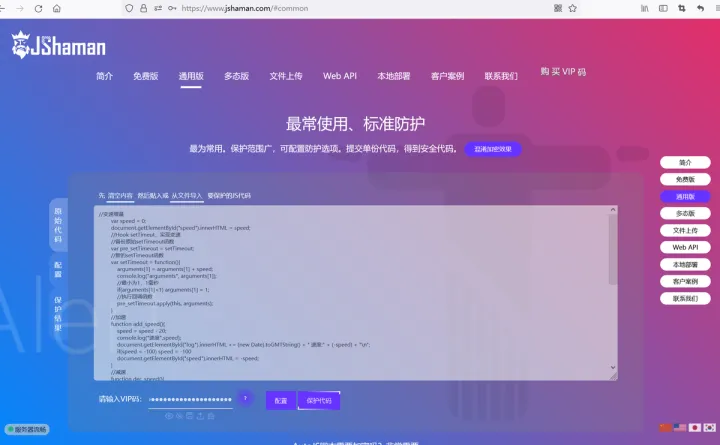
Task: Click right sidebar 简介 pill
Action: (x=685, y=163)
